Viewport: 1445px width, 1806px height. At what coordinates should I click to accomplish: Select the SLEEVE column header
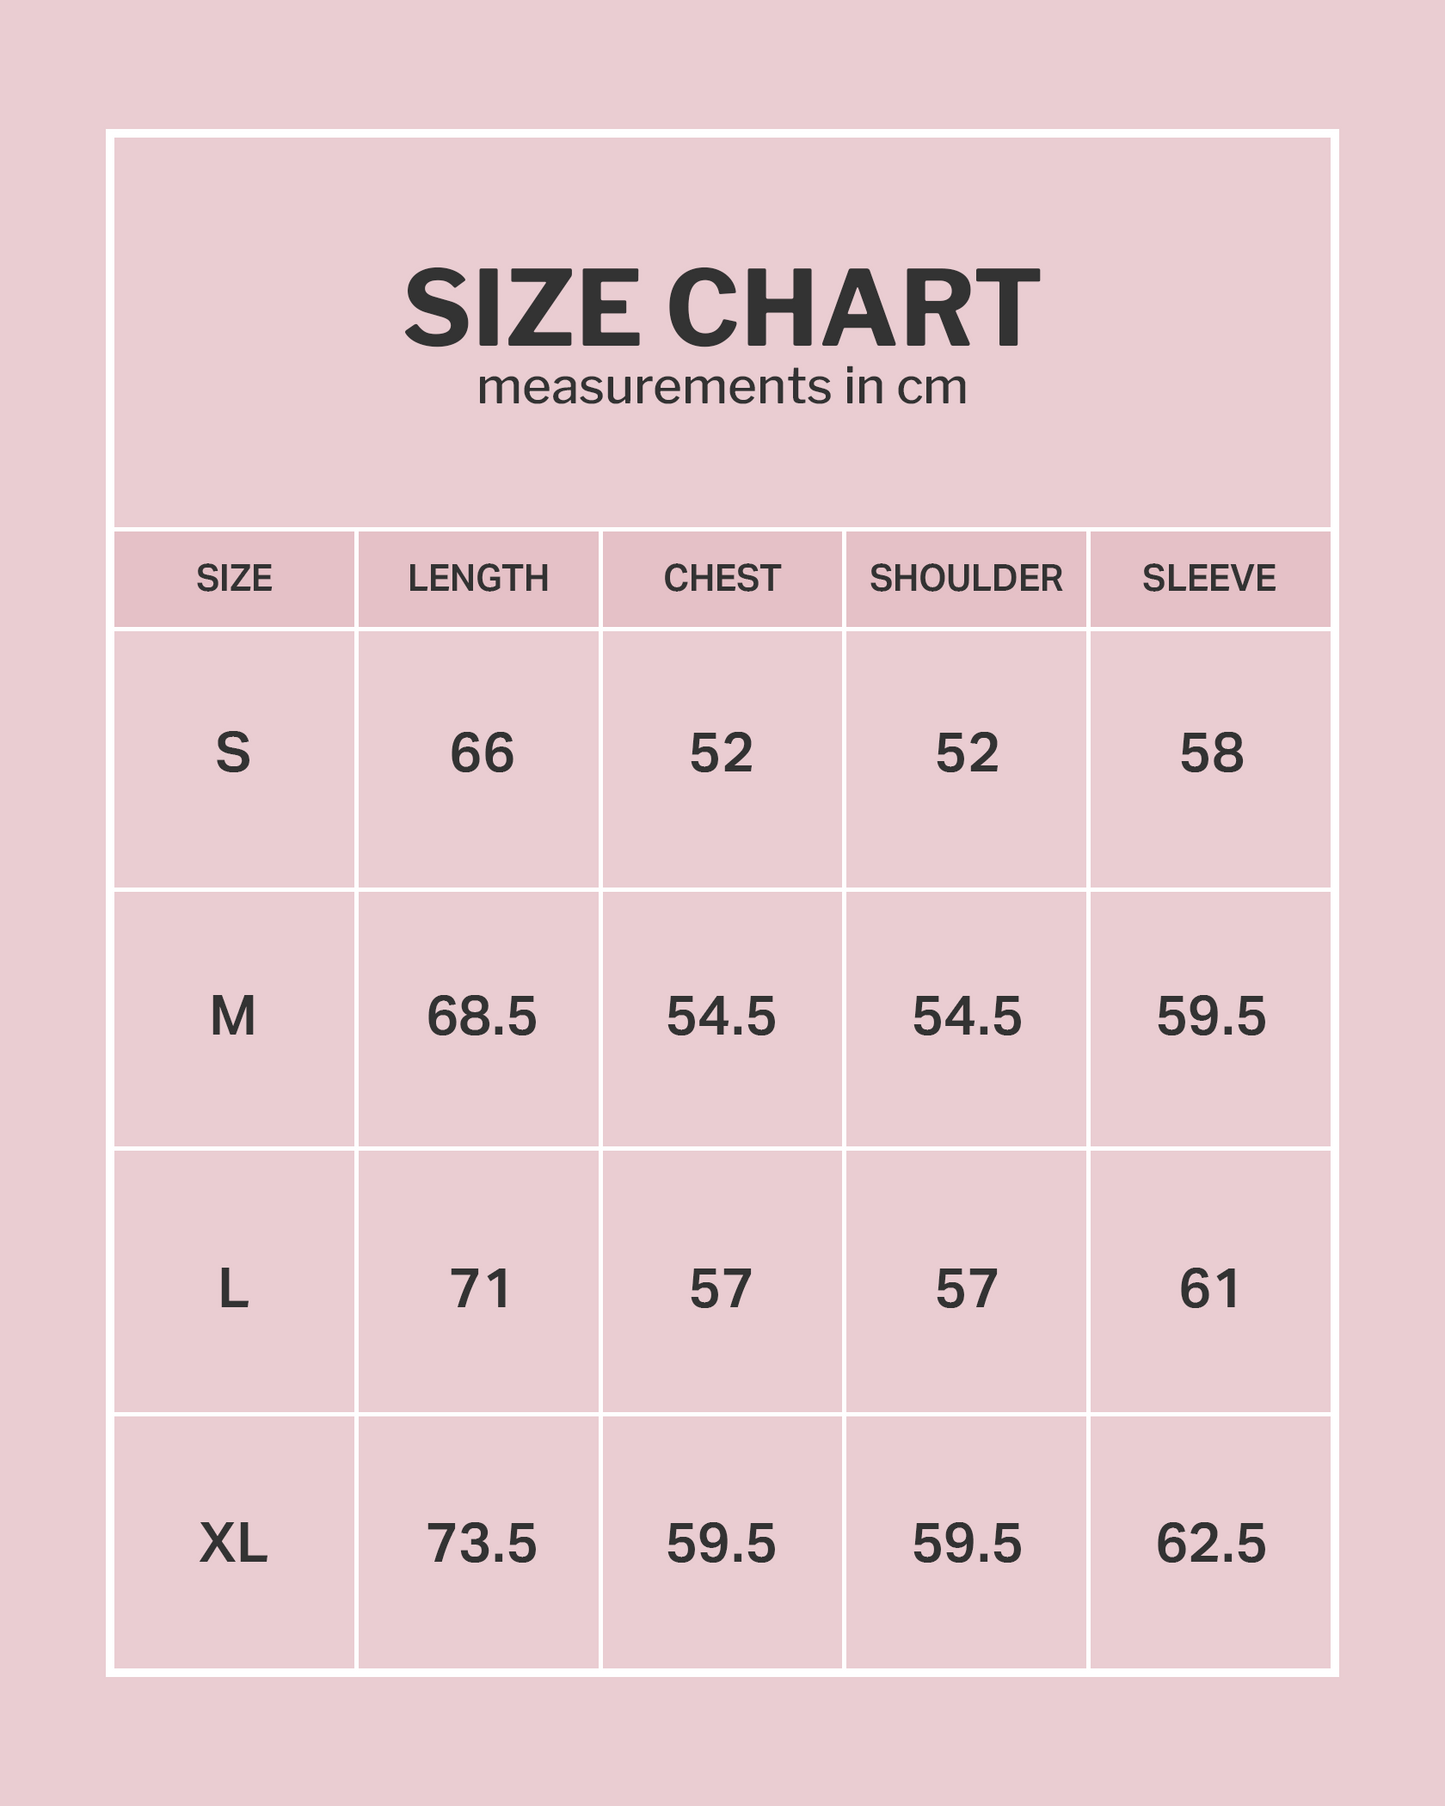[x=1209, y=578]
